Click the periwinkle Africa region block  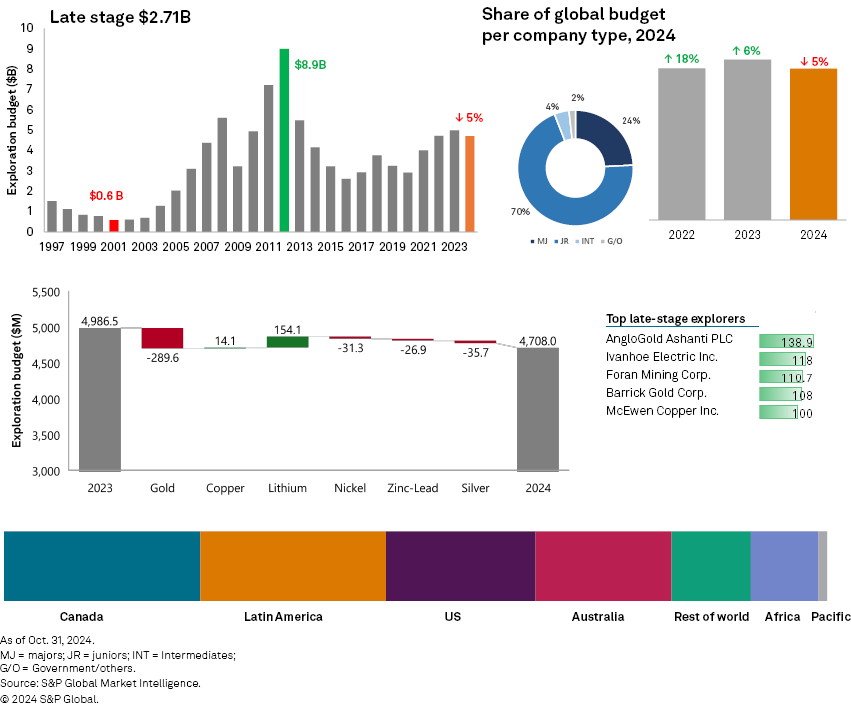pyautogui.click(x=784, y=566)
